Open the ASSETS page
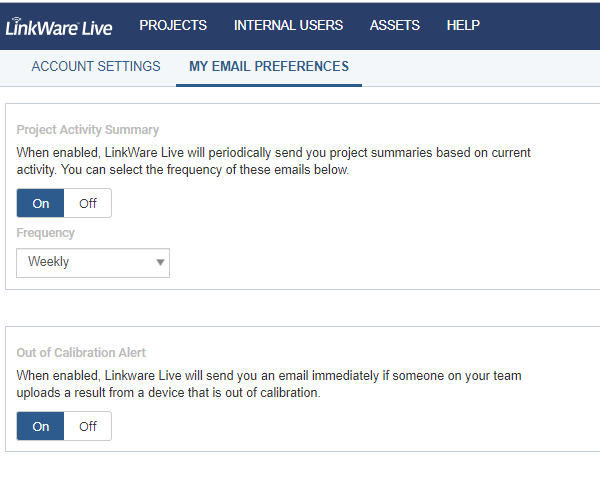This screenshot has width=600, height=498. (394, 25)
